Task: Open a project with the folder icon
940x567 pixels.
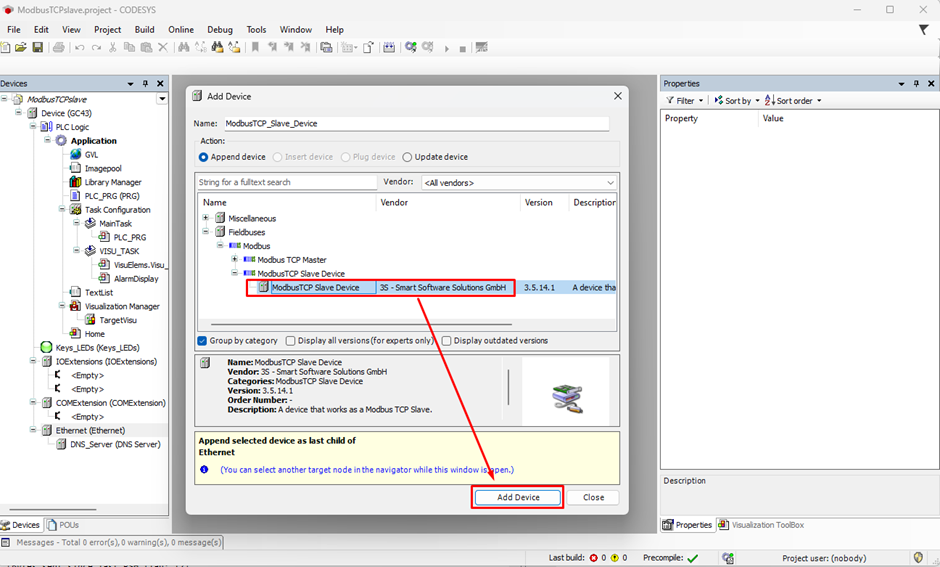Action: coord(21,47)
